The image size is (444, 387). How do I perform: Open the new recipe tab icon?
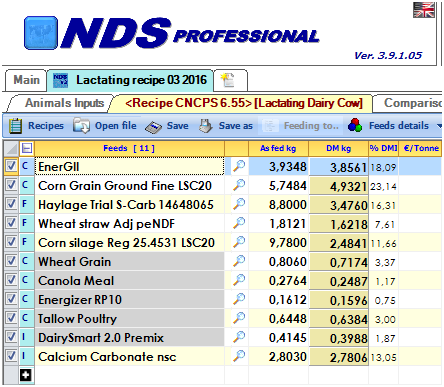(228, 80)
